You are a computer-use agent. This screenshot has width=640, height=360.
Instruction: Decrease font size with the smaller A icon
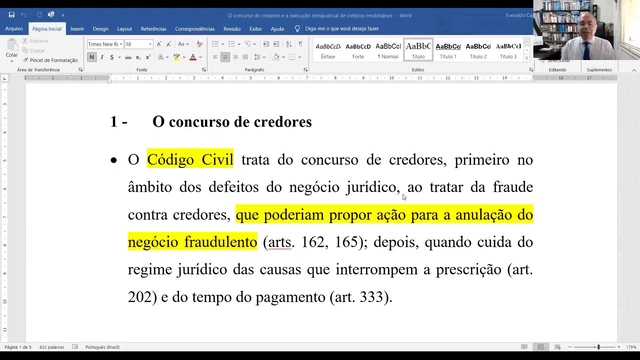click(169, 44)
